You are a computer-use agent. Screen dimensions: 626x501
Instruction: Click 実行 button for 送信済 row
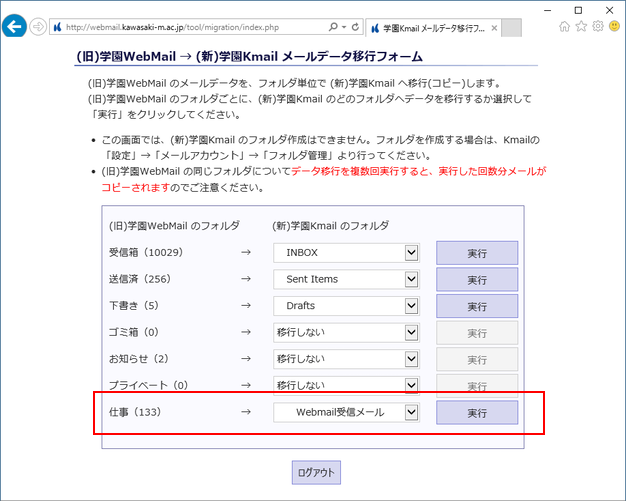click(477, 279)
